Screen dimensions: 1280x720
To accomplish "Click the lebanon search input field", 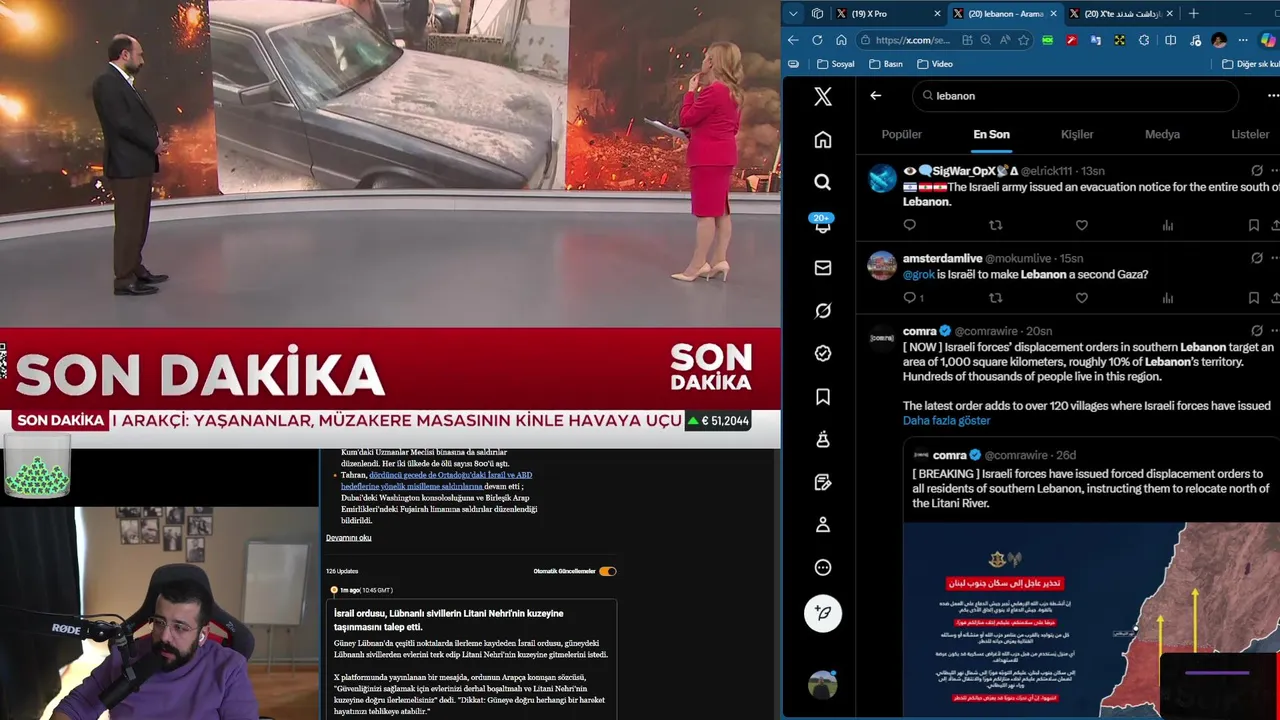I will click(1075, 96).
